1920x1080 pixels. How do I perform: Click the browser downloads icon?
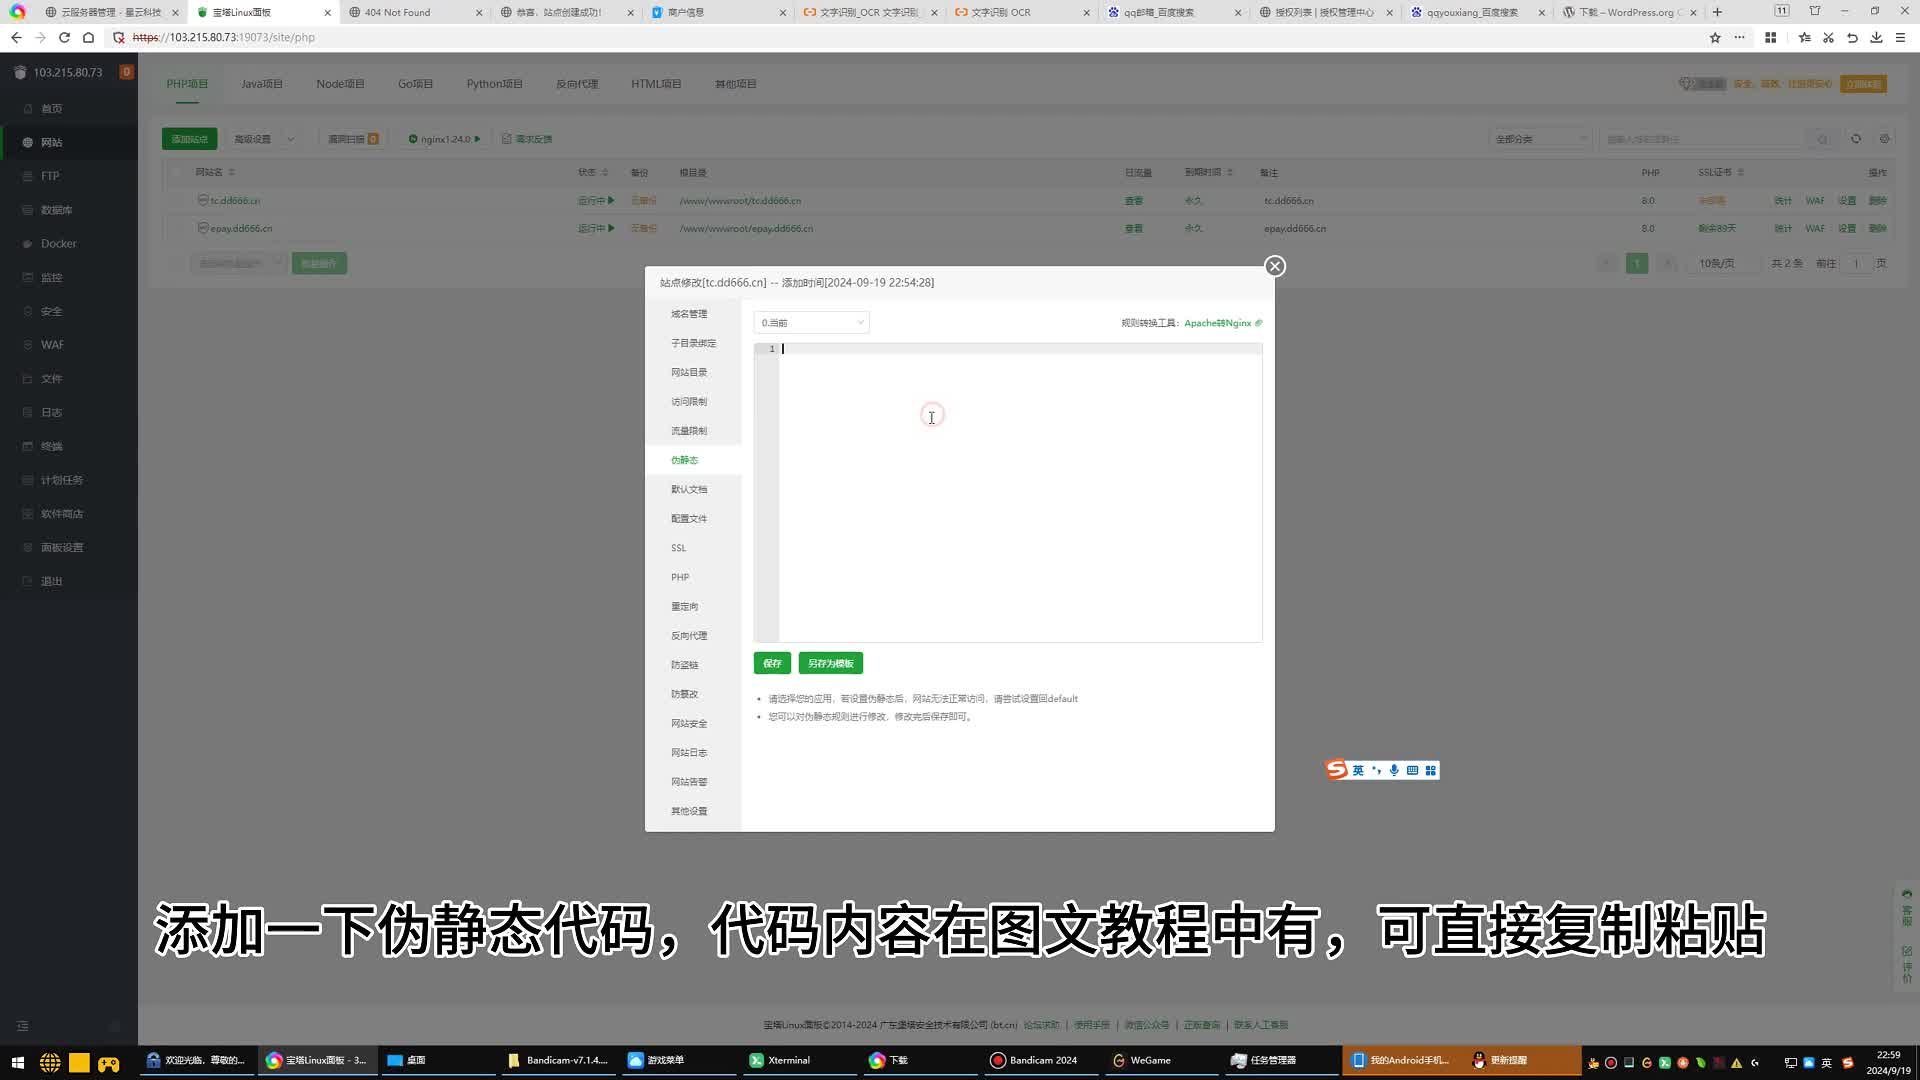click(x=1876, y=37)
